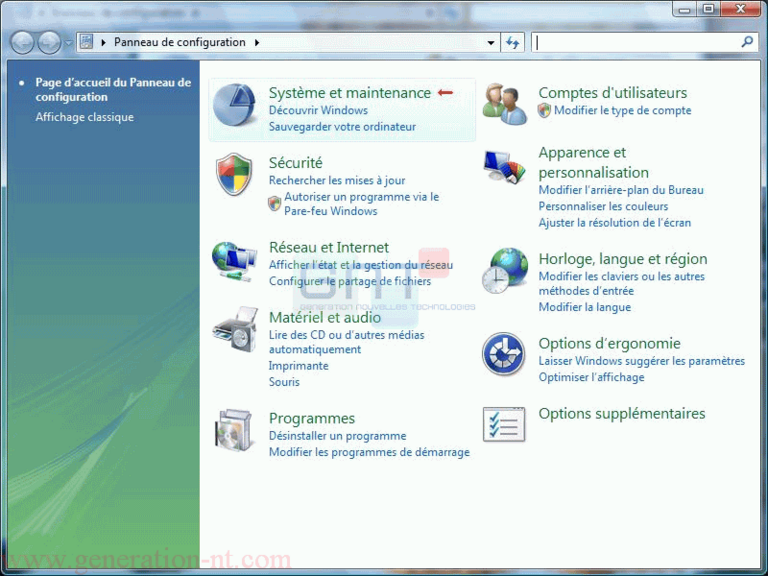Open Apparence et personnalisation heading
Viewport: 768px width, 576px height.
point(594,162)
